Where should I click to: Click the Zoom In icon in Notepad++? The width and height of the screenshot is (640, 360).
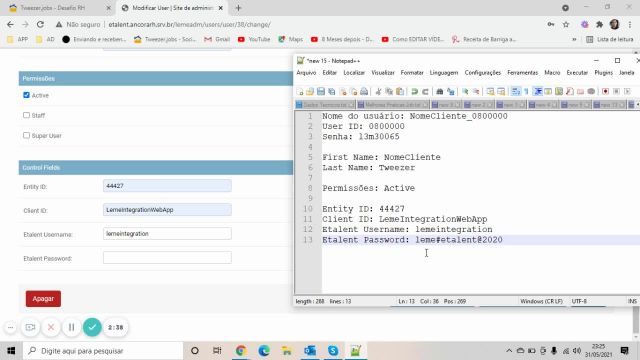pos(465,91)
